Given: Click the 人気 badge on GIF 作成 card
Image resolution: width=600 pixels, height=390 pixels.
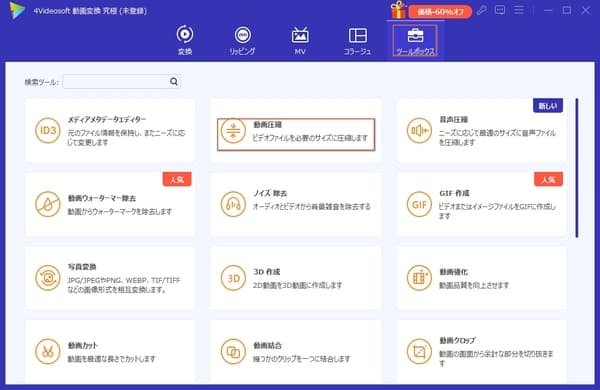Looking at the screenshot, I should click(548, 179).
